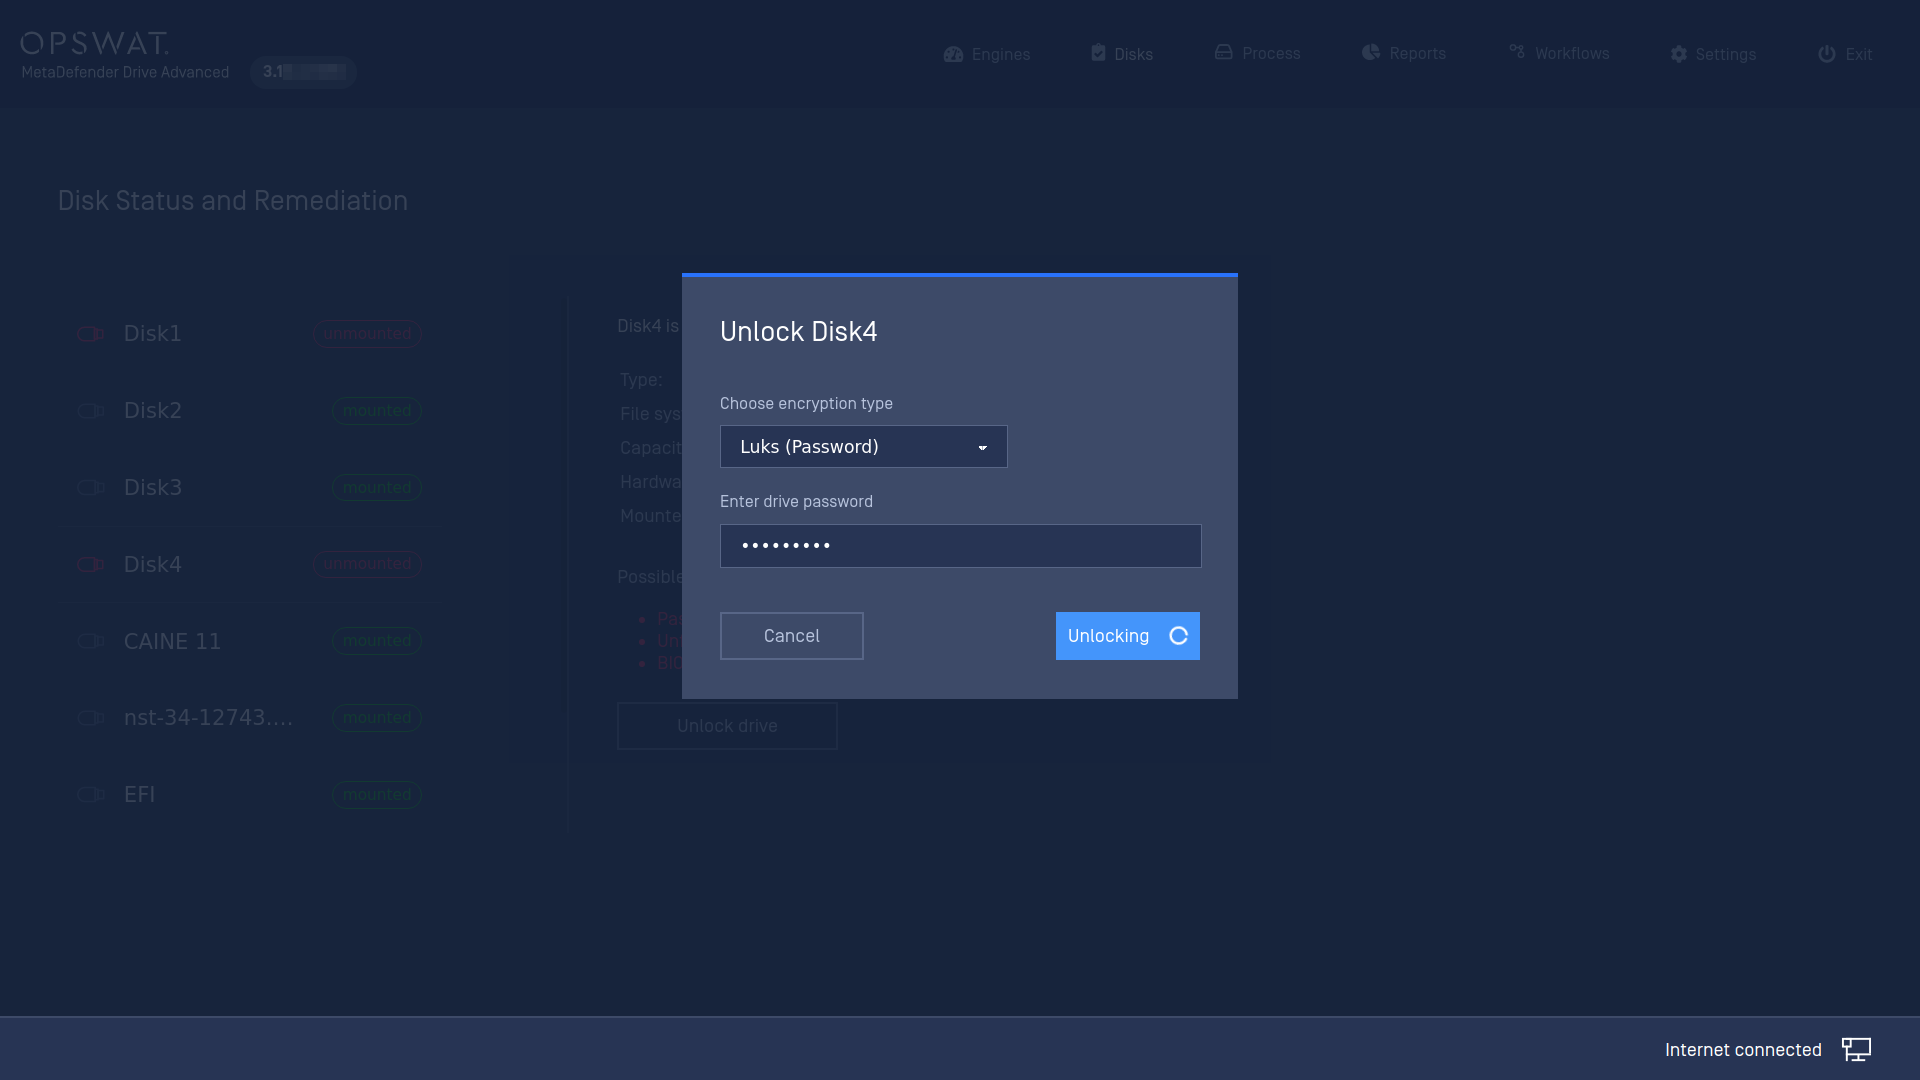Focus the drive password field
Screen dimensions: 1920x1080
tap(960, 546)
